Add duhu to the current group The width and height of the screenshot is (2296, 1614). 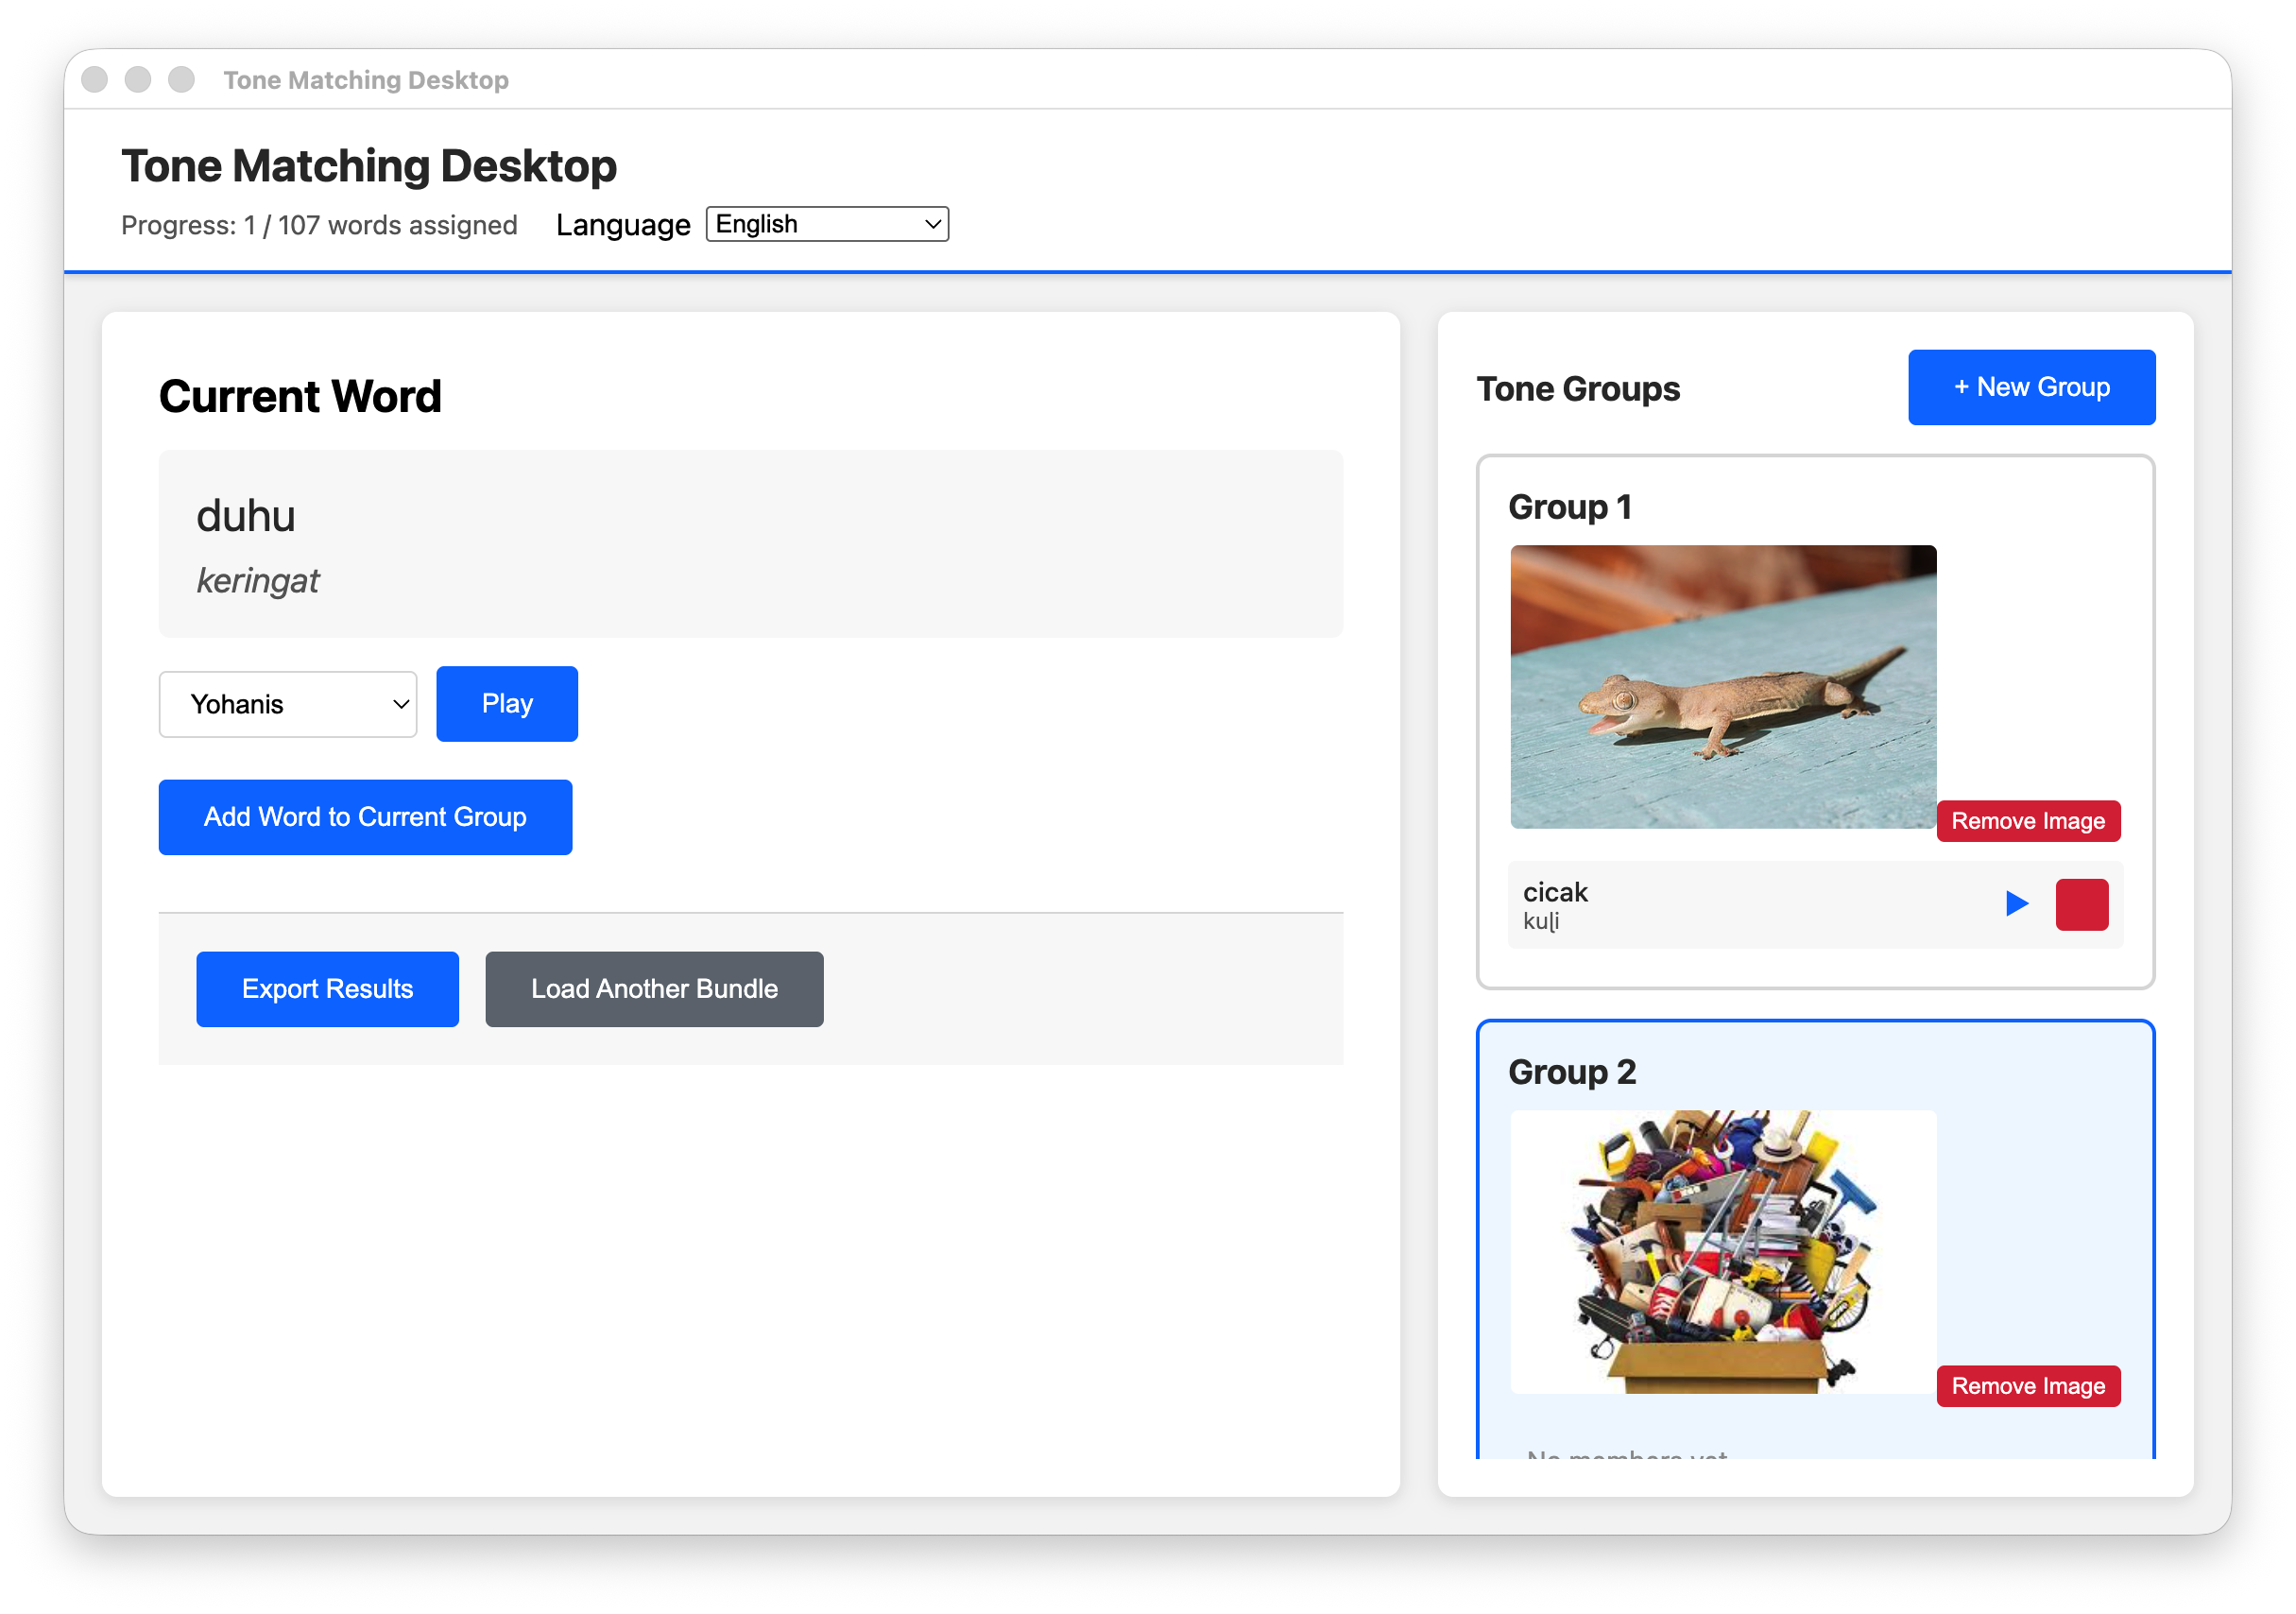click(364, 816)
